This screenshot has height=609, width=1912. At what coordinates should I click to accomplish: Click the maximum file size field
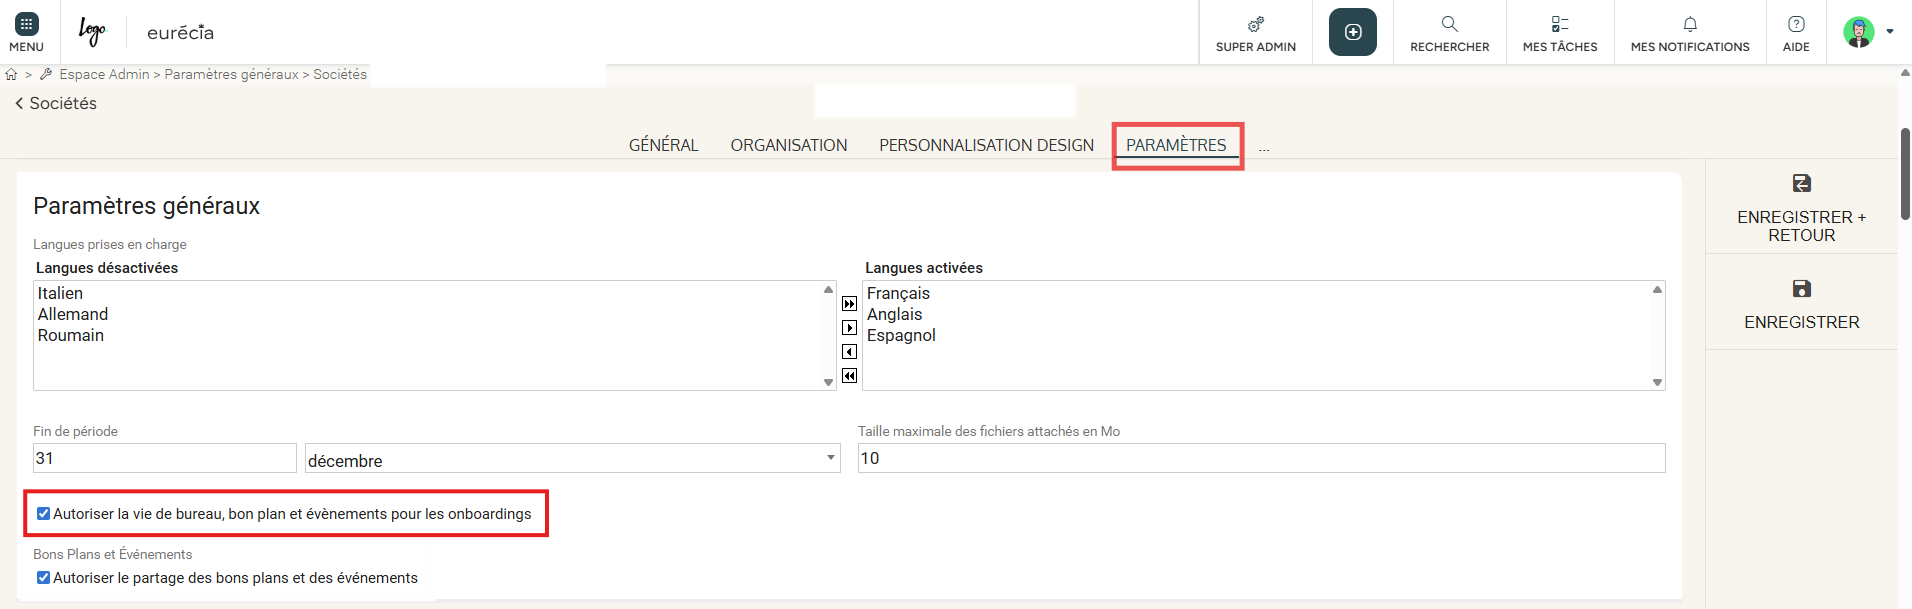(x=1261, y=459)
